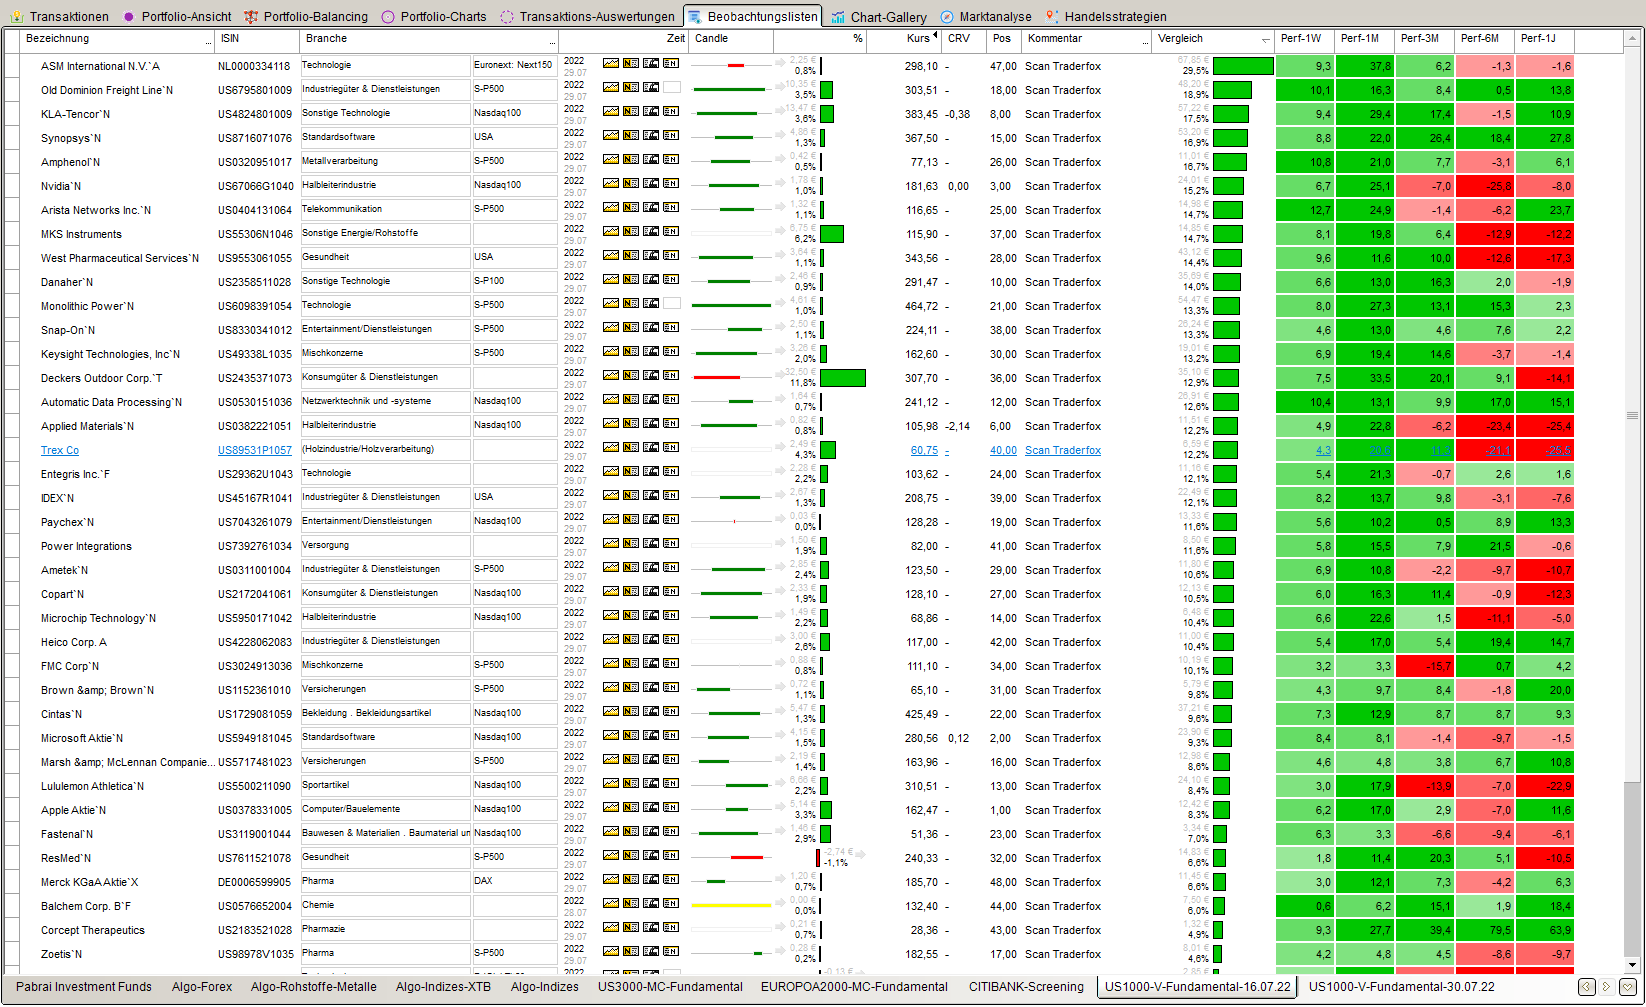This screenshot has height=1007, width=1646.
Task: Open the Branche column options (ellipsis)
Action: coord(552,42)
